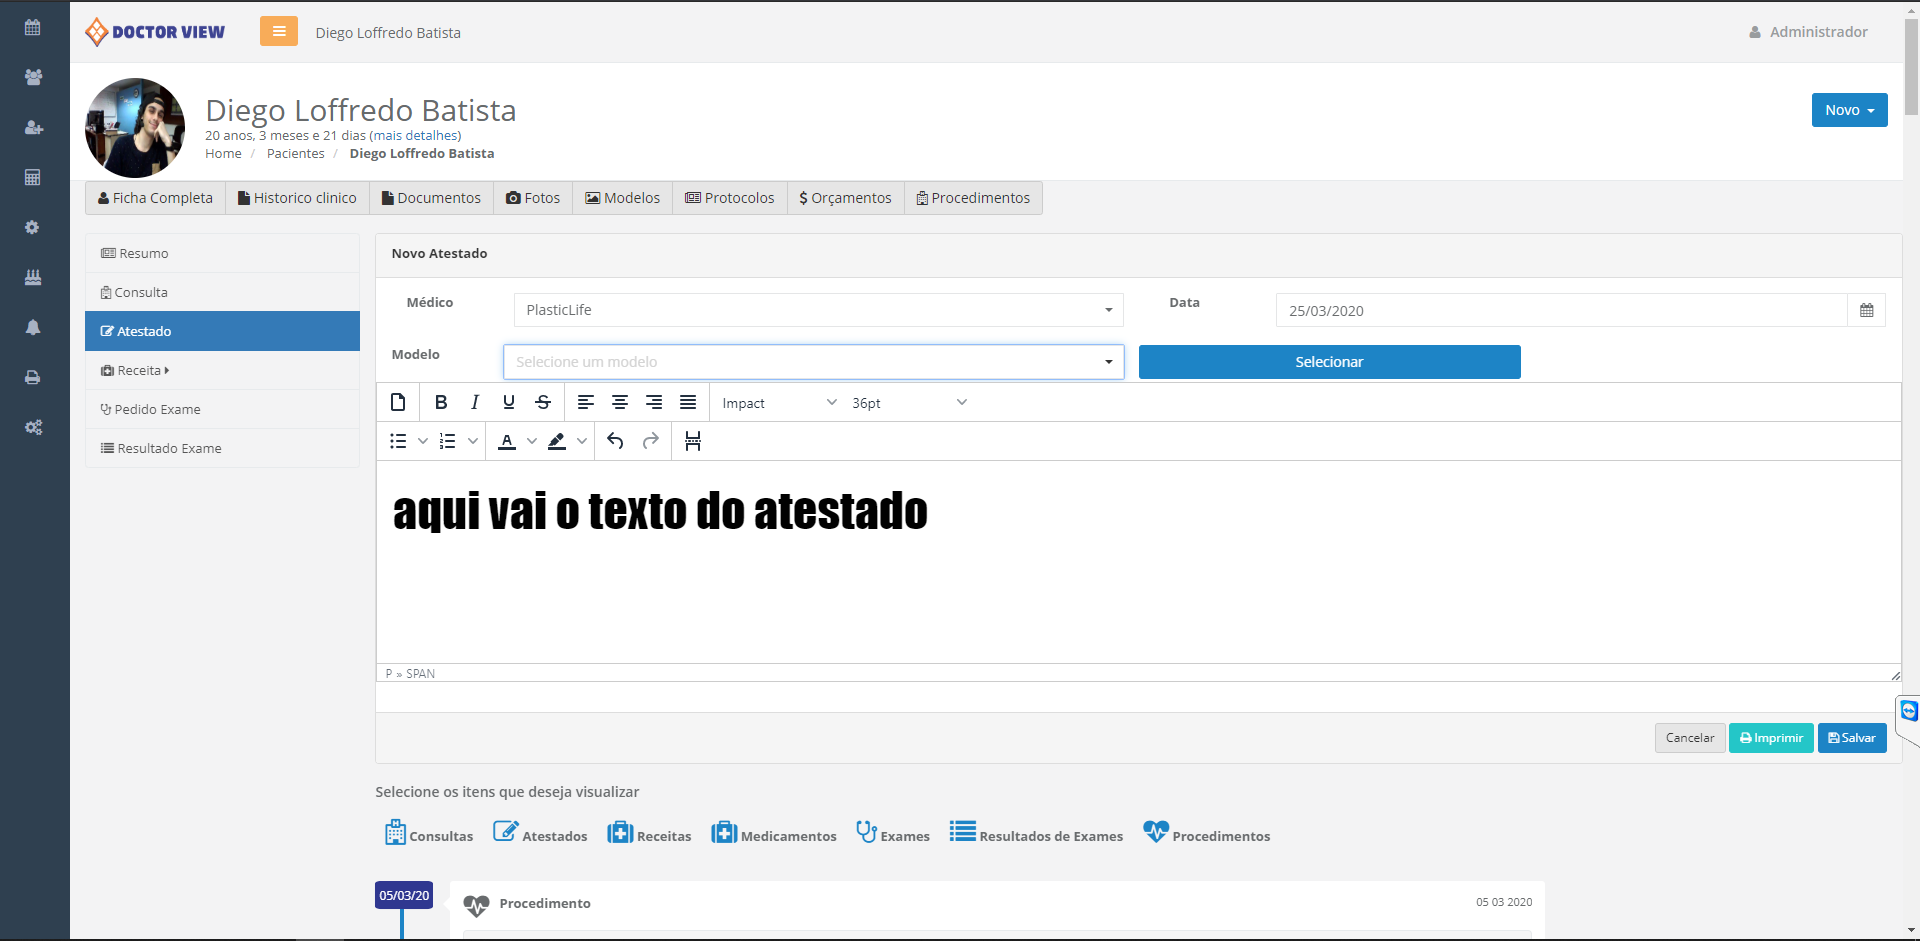Click the strikethrough icon

[543, 402]
